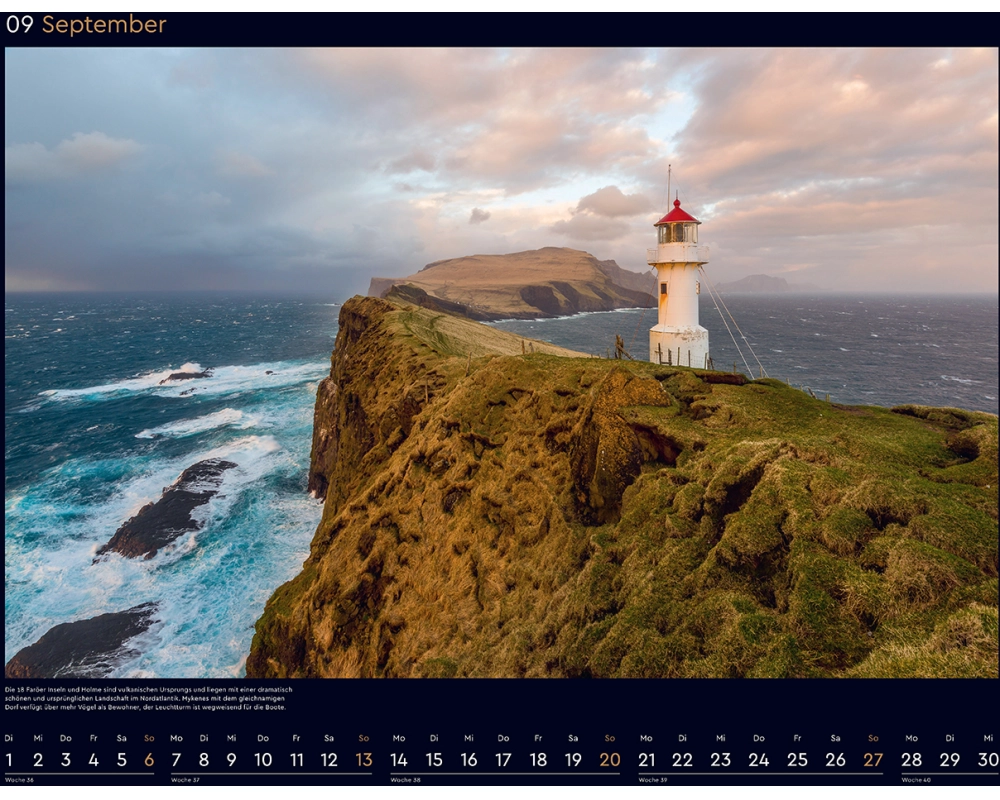Select Sunday the 13th
This screenshot has width=1000, height=800.
coord(363,759)
